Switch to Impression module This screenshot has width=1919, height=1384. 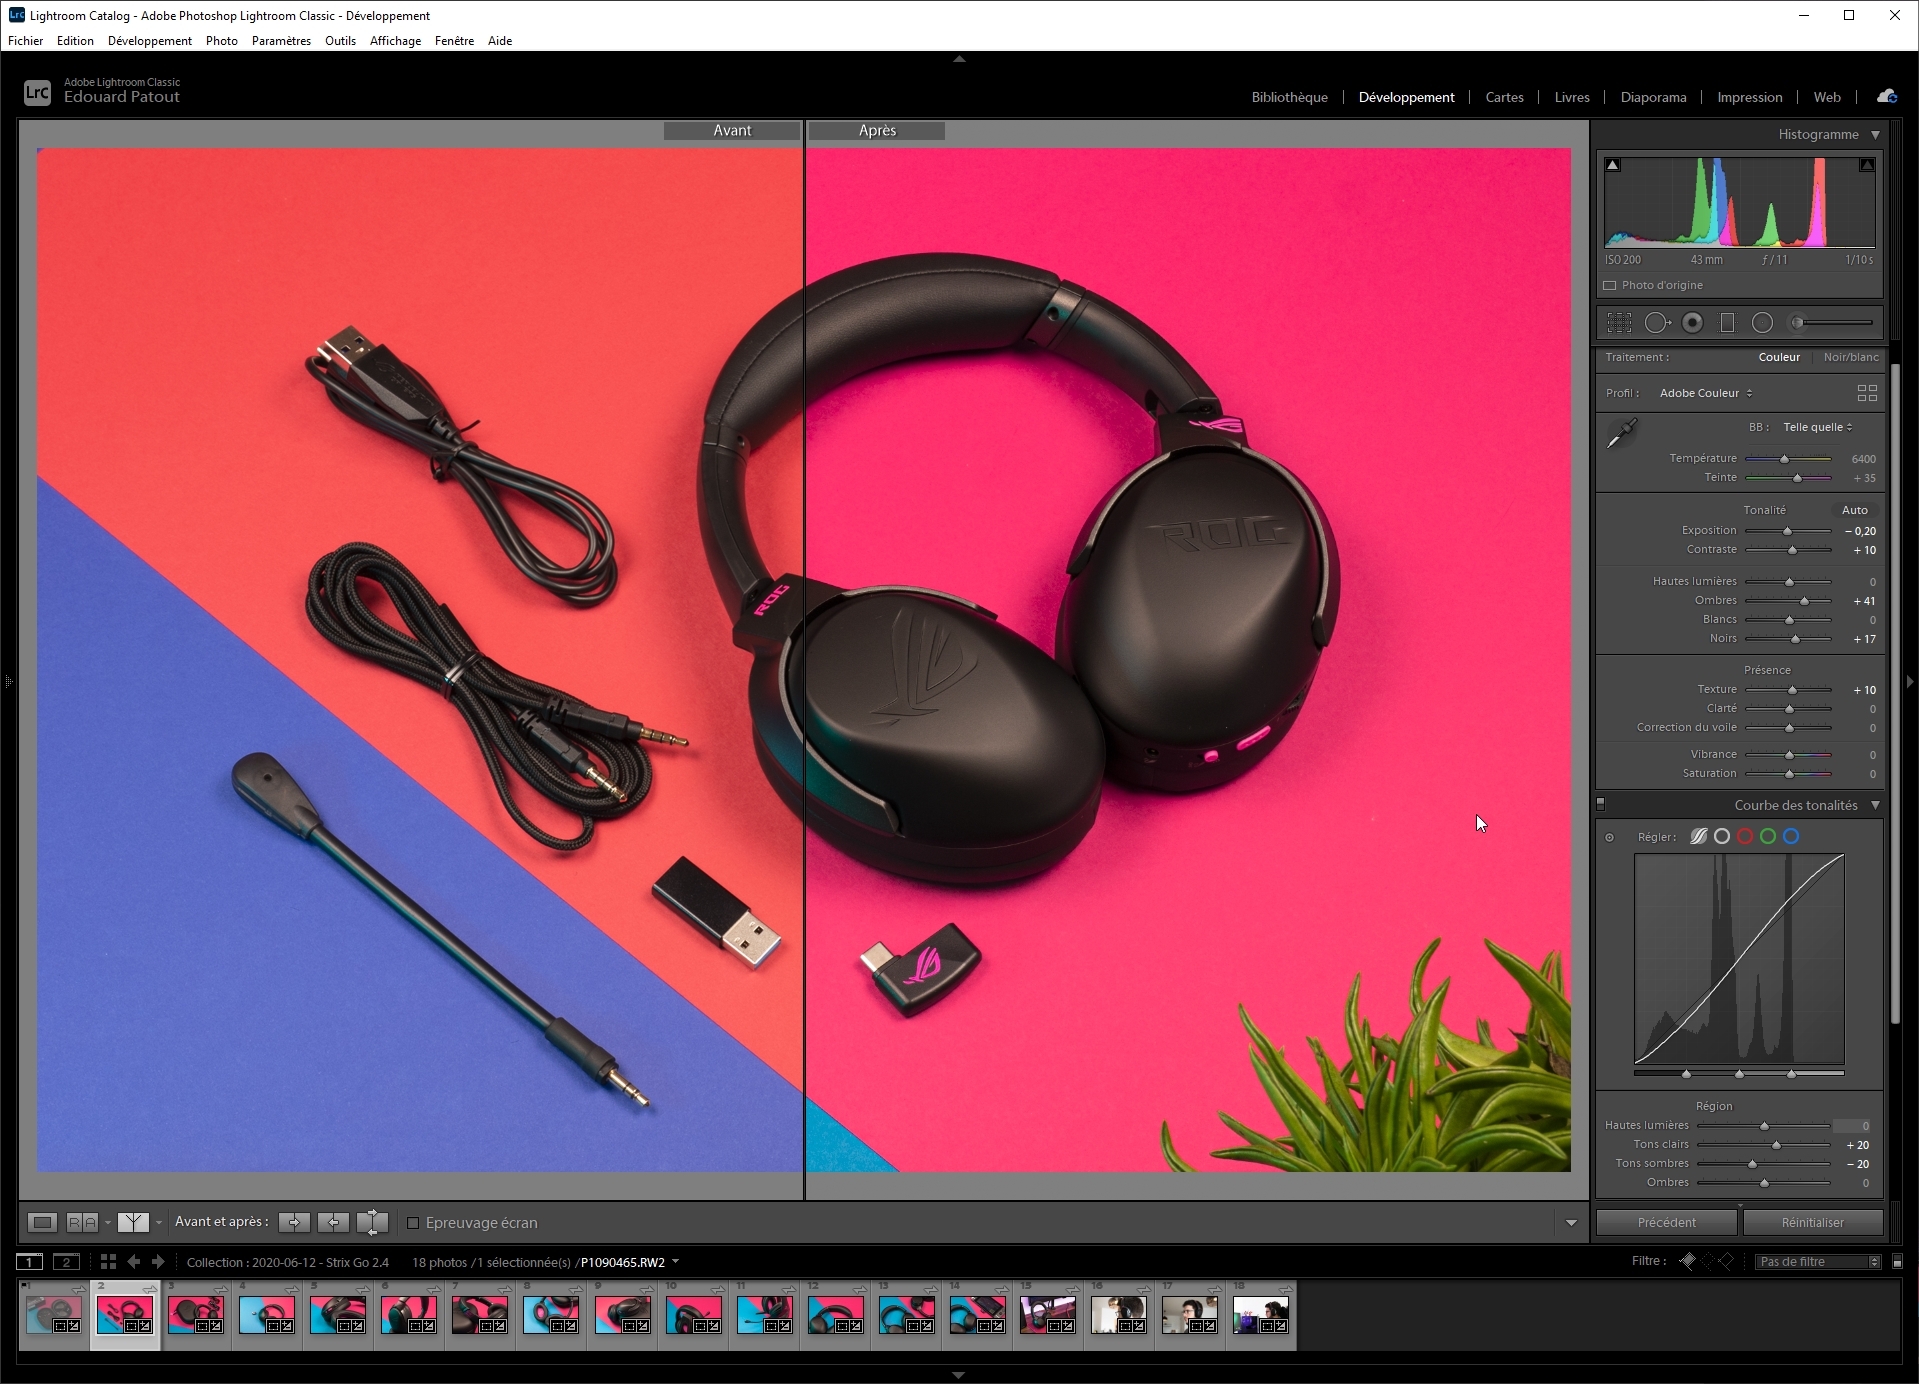[1749, 97]
